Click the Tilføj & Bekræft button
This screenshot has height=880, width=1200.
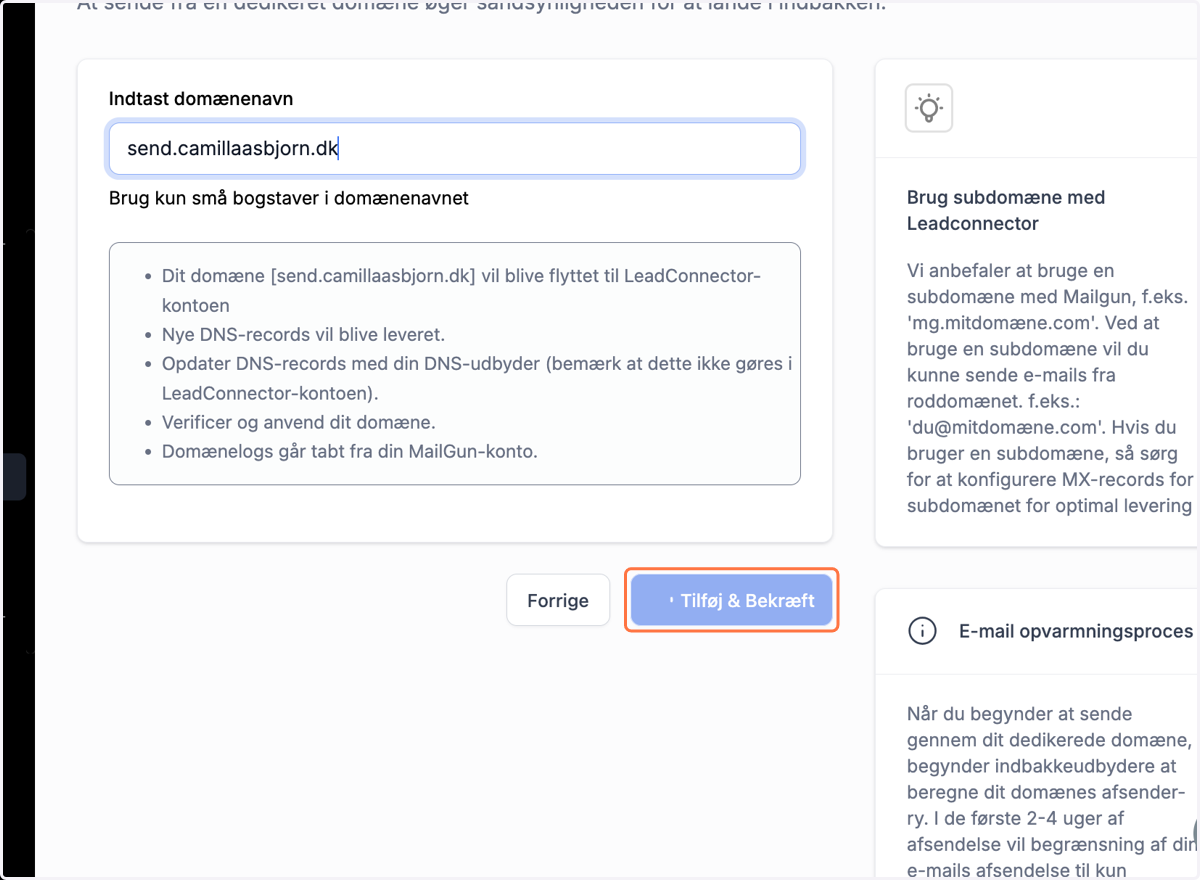[x=732, y=600]
